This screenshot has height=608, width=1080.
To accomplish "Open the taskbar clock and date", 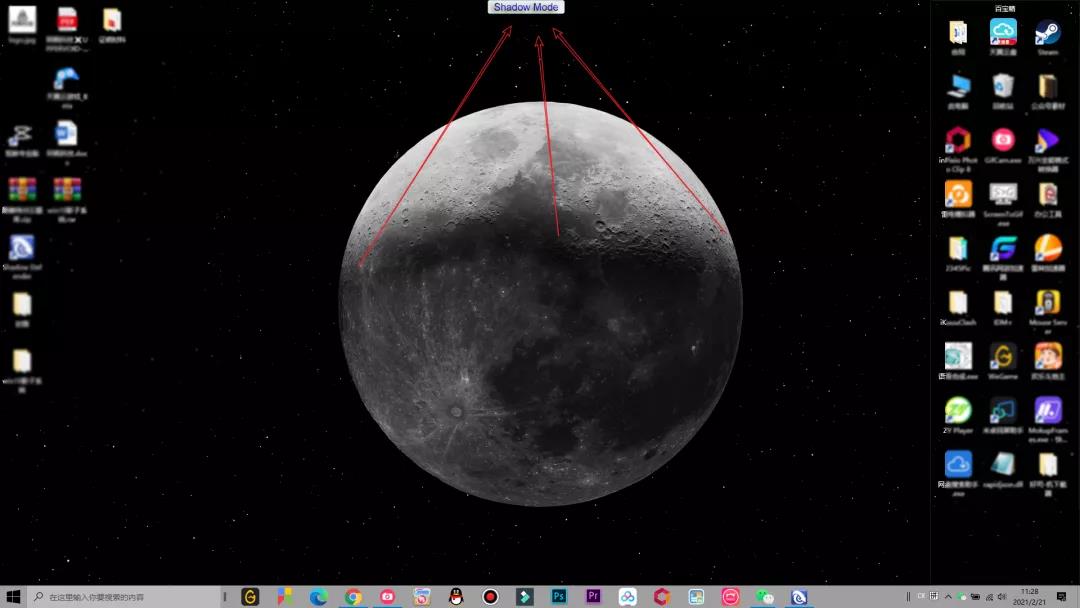I will coord(1029,596).
